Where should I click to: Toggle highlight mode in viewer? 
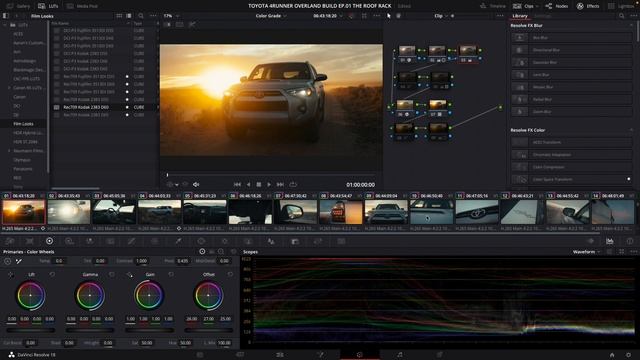click(x=192, y=25)
